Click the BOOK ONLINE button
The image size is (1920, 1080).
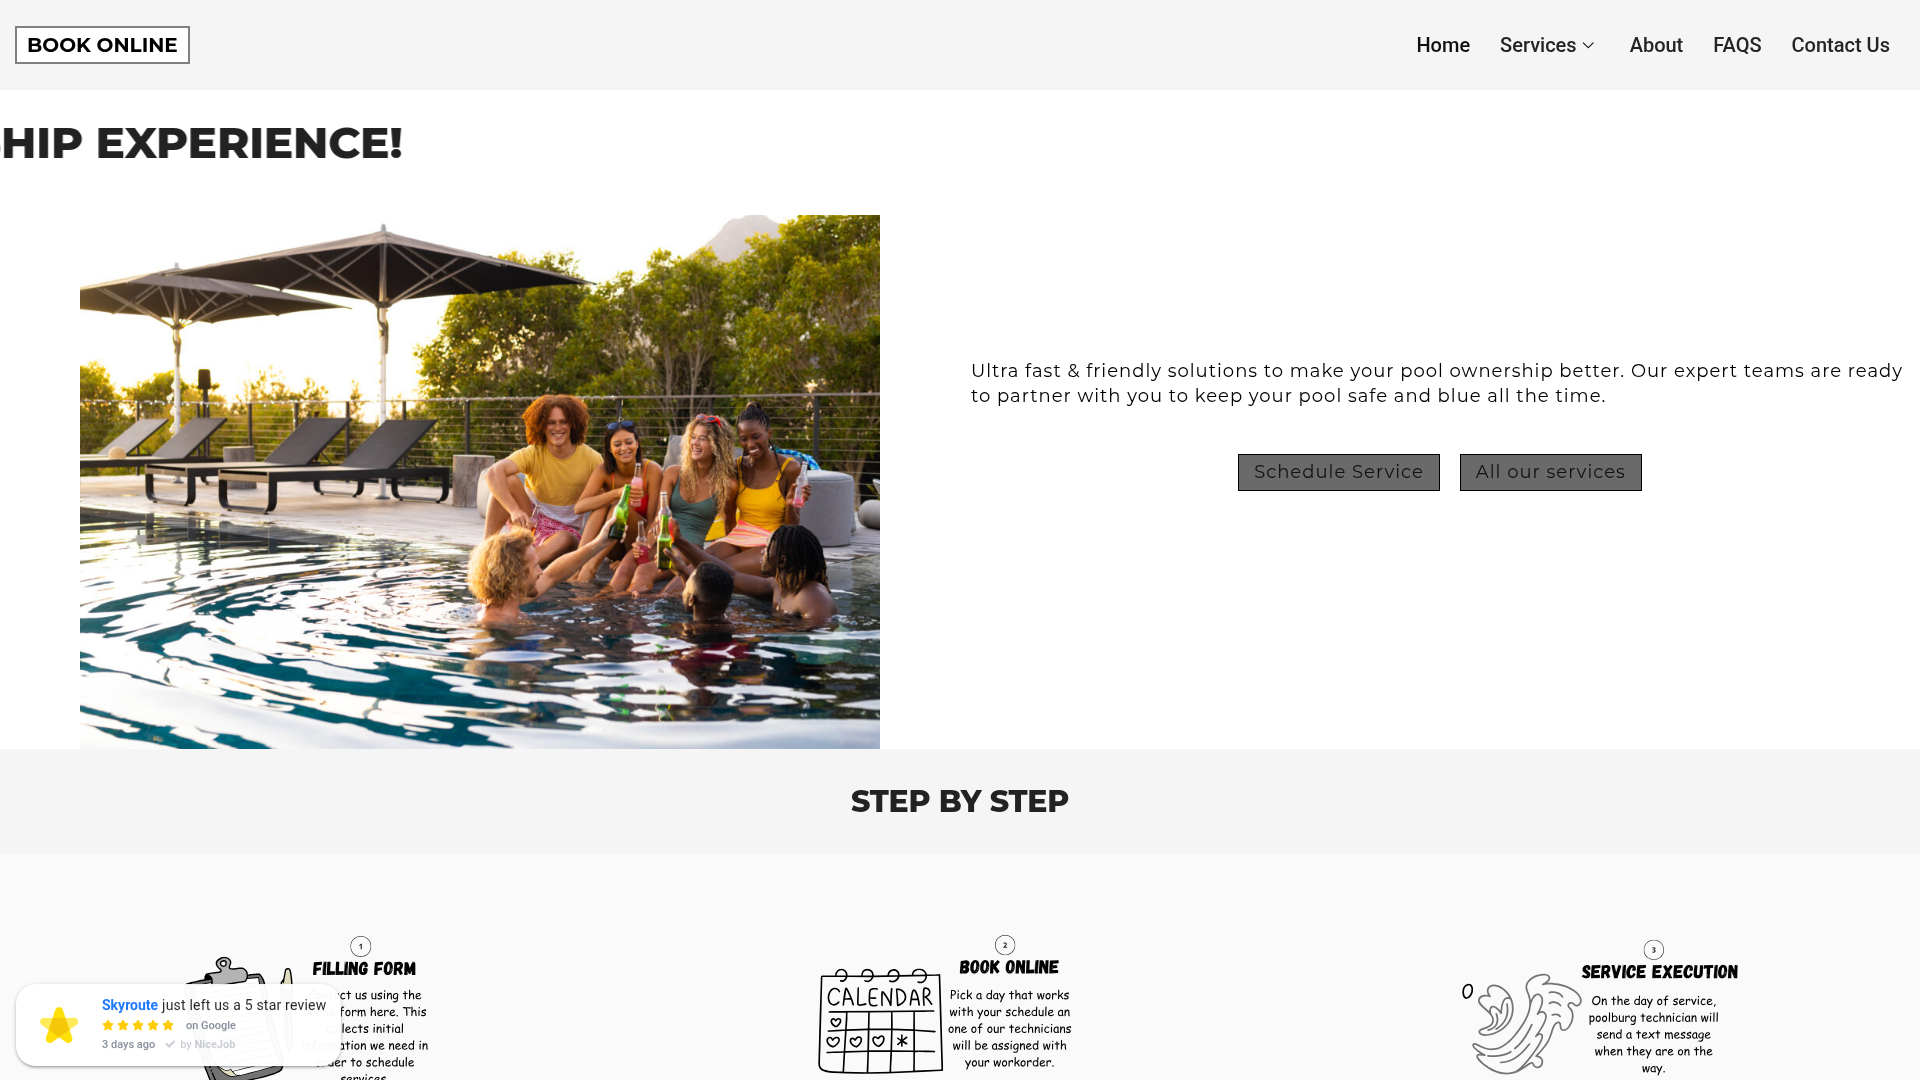click(102, 45)
